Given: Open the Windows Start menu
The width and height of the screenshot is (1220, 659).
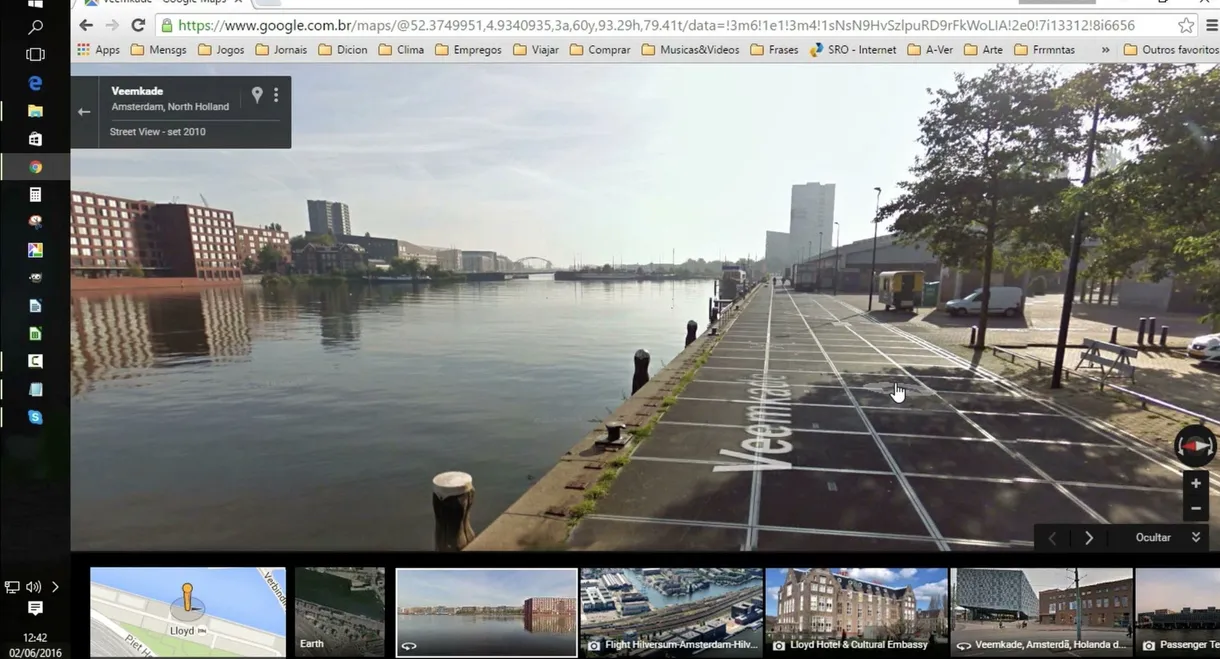Looking at the screenshot, I should [x=35, y=3].
